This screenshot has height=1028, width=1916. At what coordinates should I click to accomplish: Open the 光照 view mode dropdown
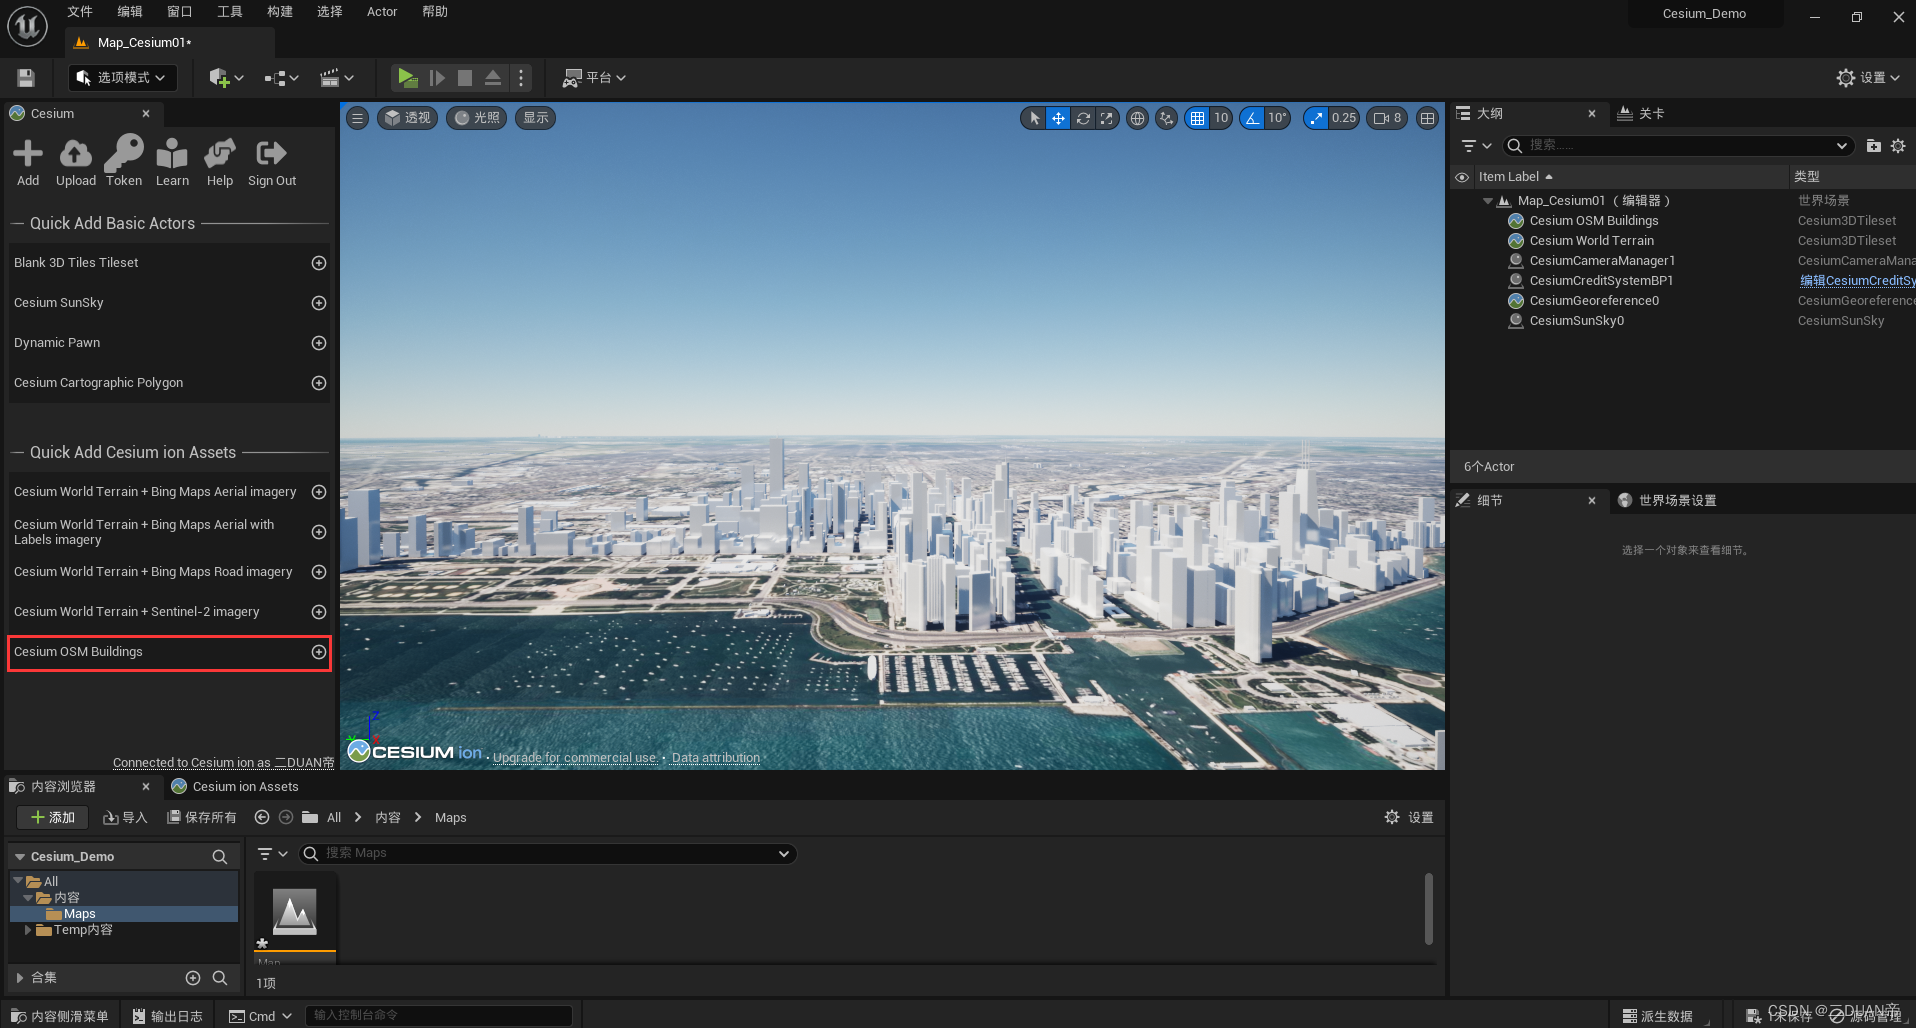click(476, 118)
